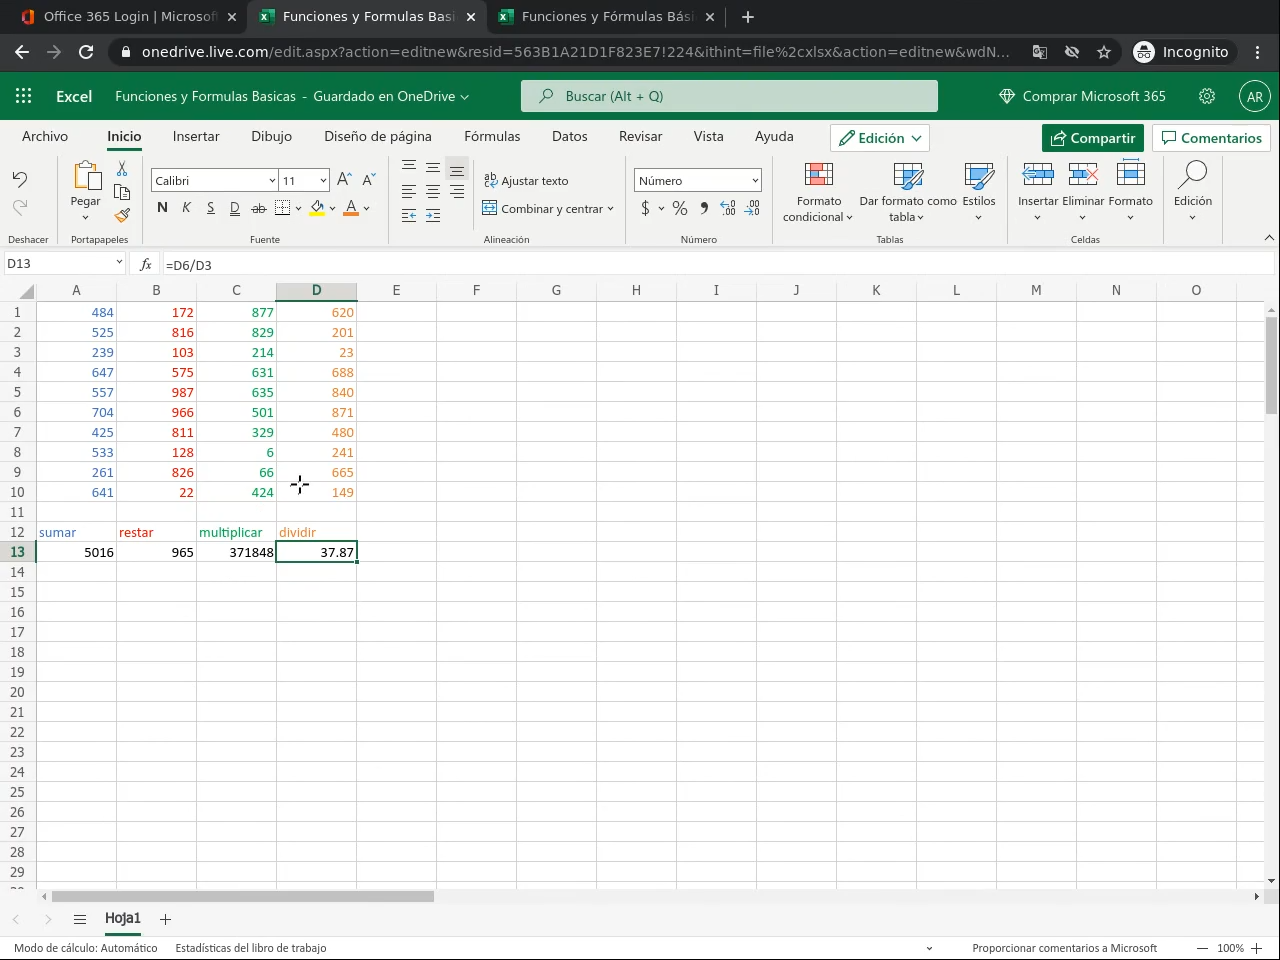Toggle italic formatting (K)
This screenshot has height=960, width=1280.
186,208
